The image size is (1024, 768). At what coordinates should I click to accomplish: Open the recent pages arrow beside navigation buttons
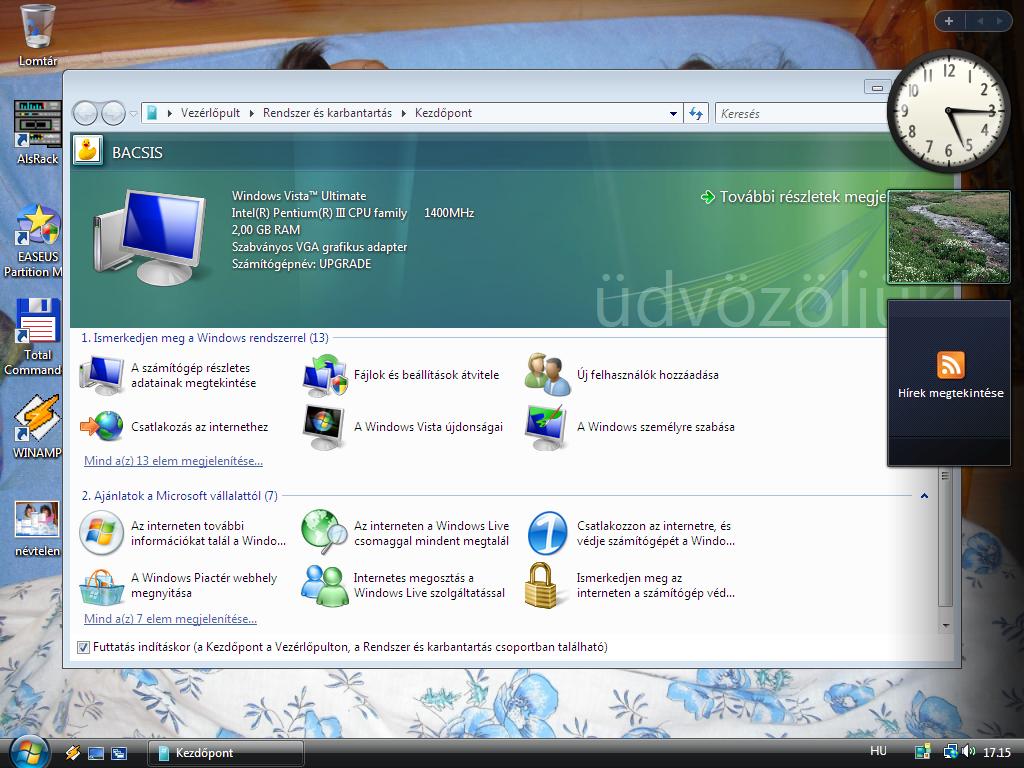click(x=133, y=114)
